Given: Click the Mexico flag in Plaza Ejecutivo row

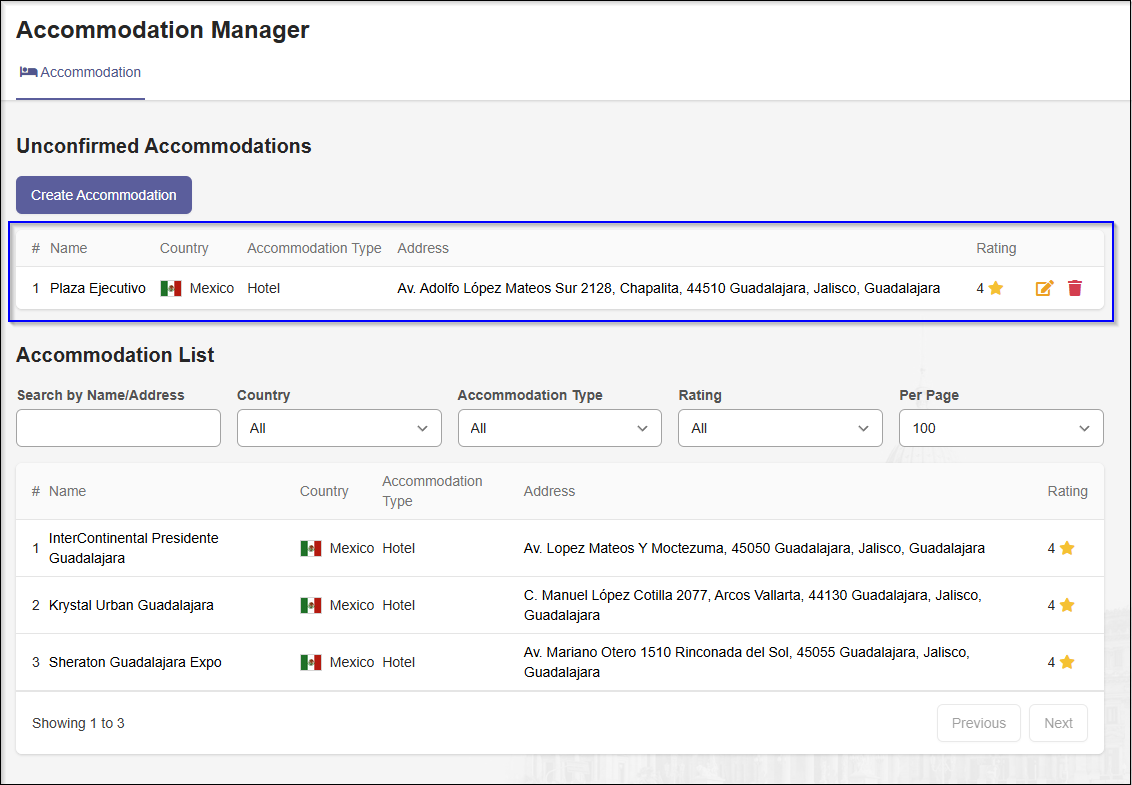Looking at the screenshot, I should [171, 288].
